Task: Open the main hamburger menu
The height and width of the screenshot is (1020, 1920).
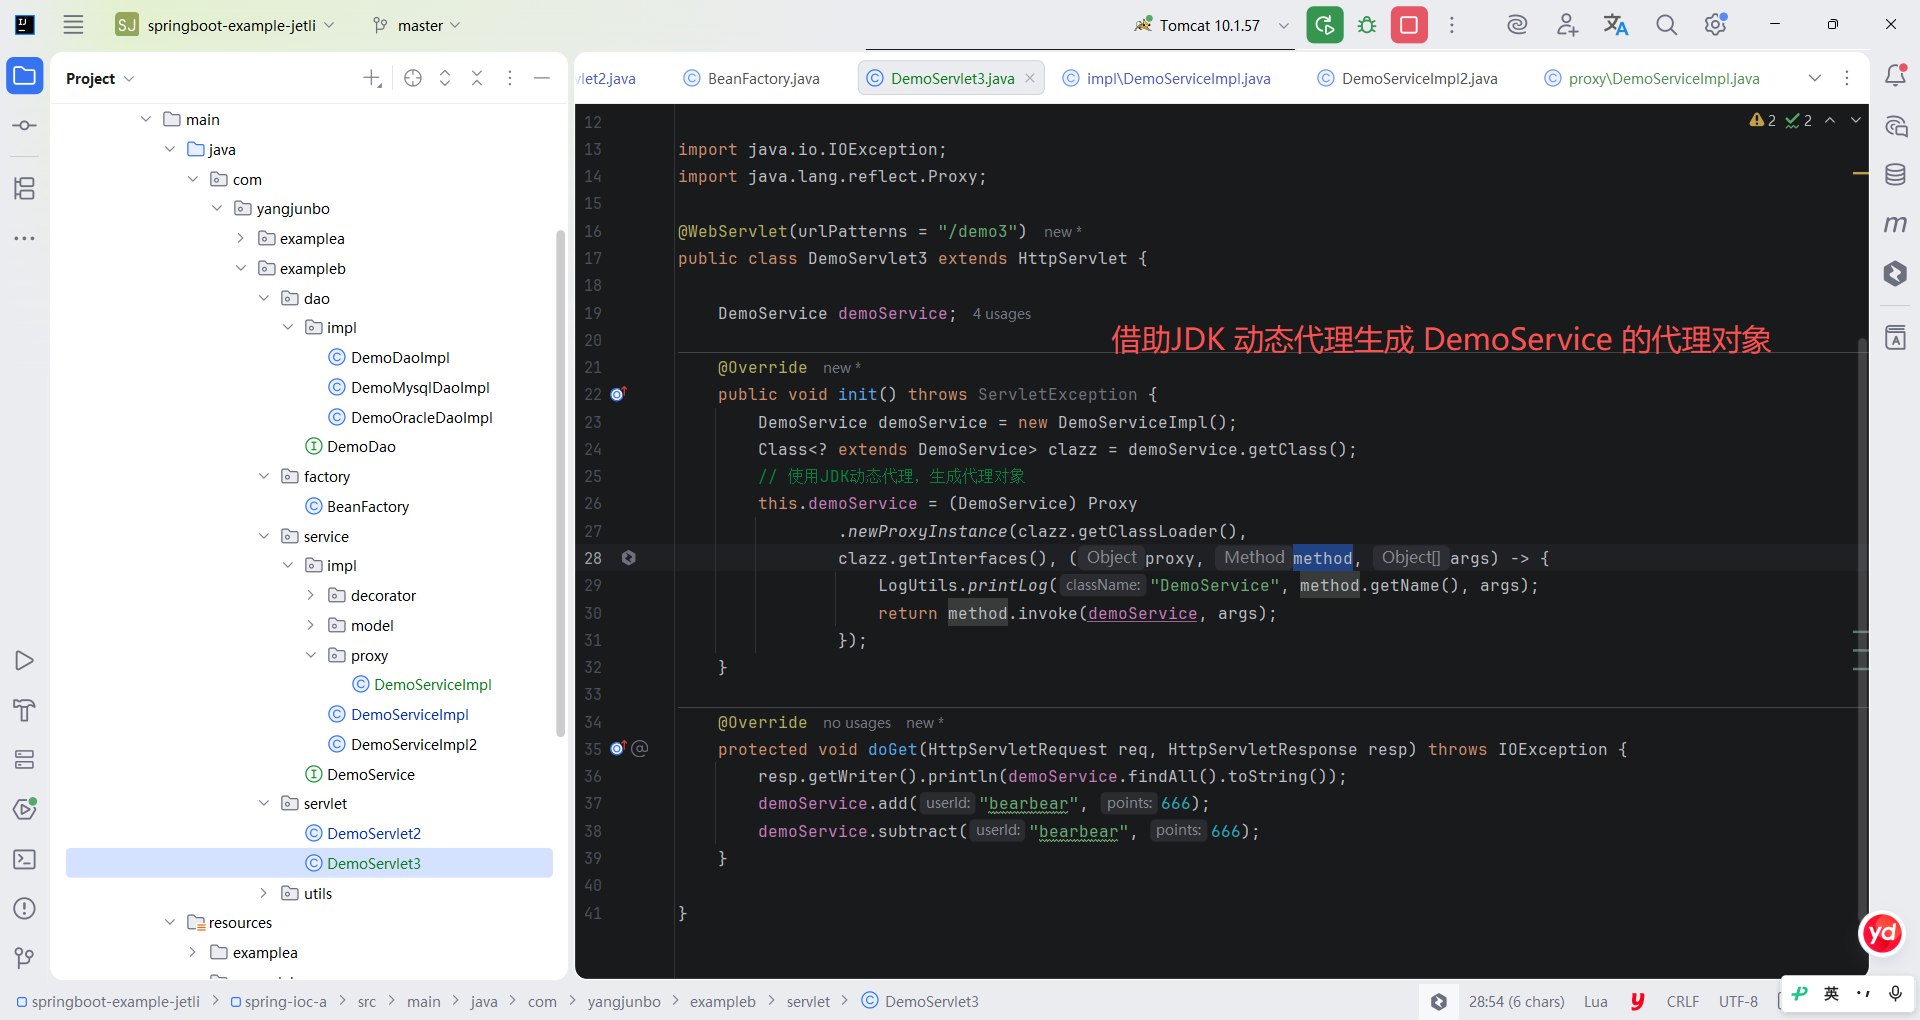Action: tap(73, 25)
